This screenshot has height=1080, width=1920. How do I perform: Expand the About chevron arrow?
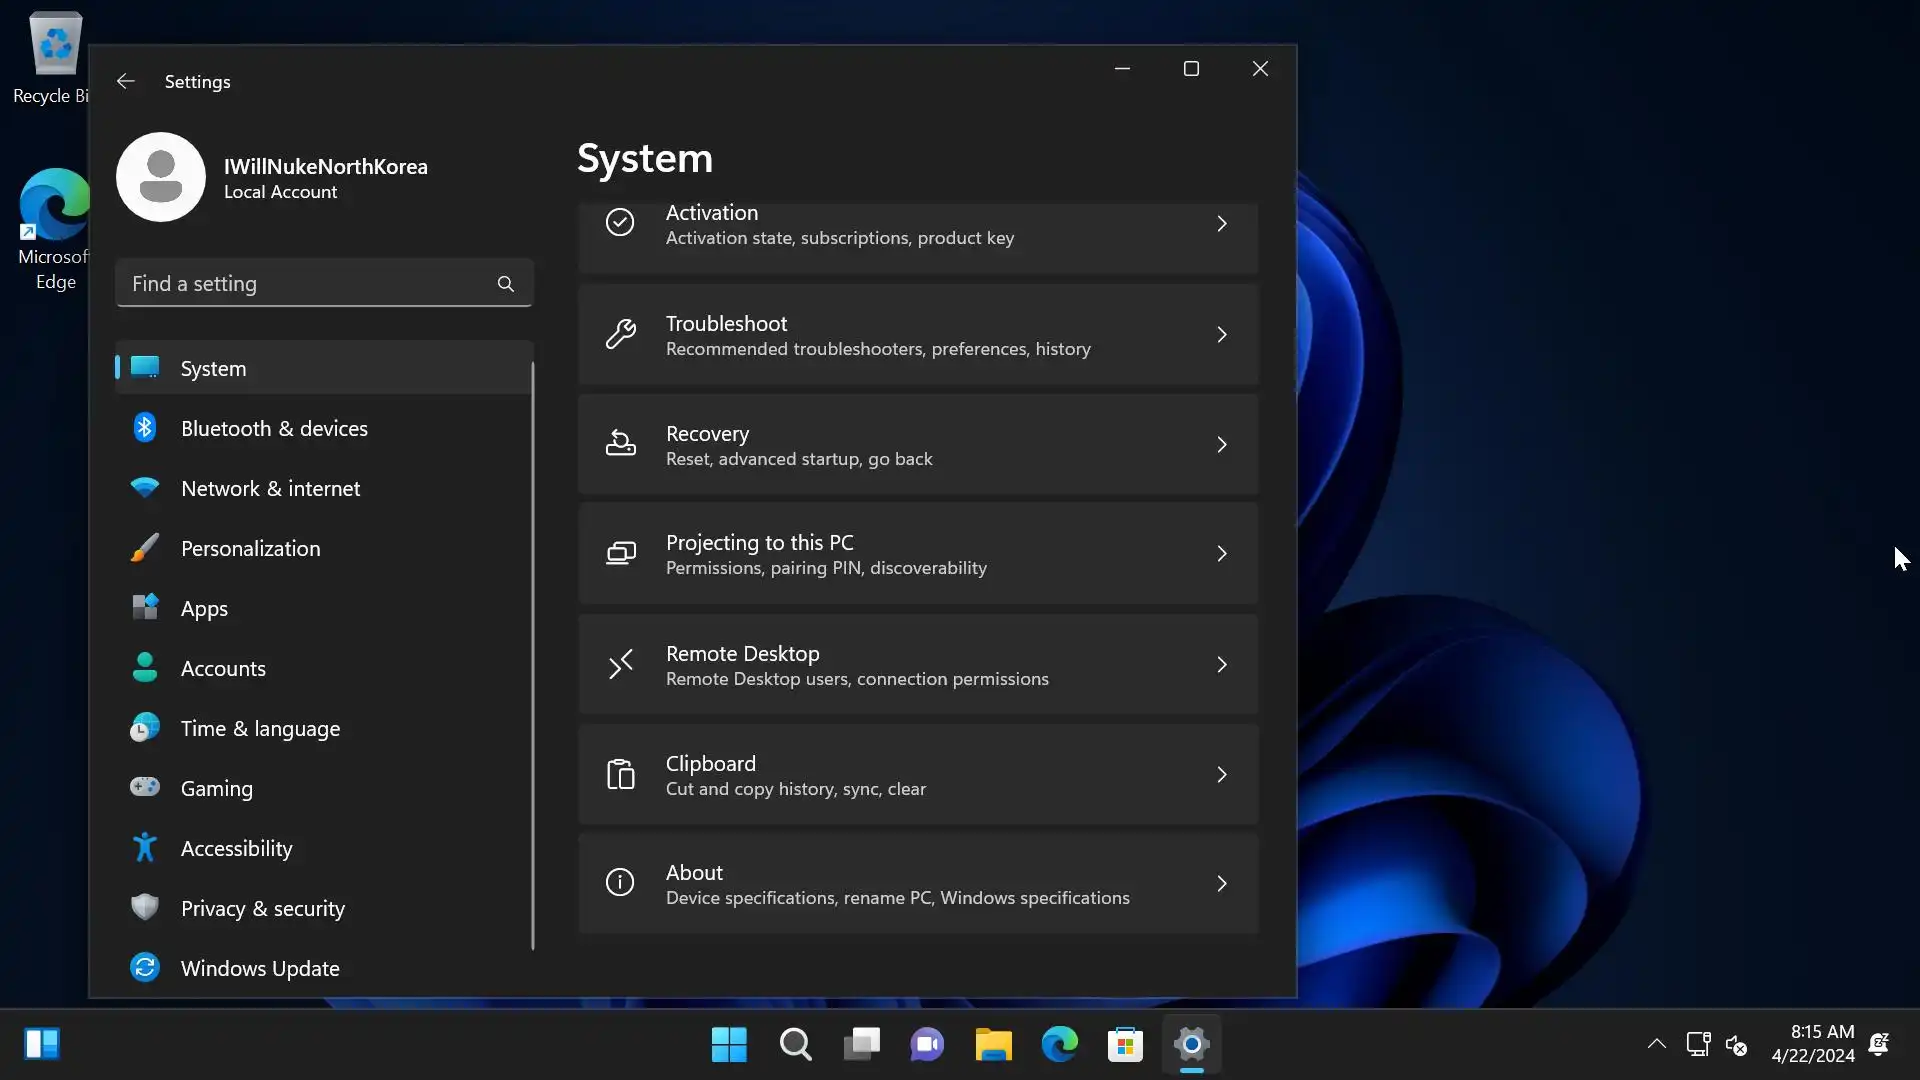(x=1222, y=884)
